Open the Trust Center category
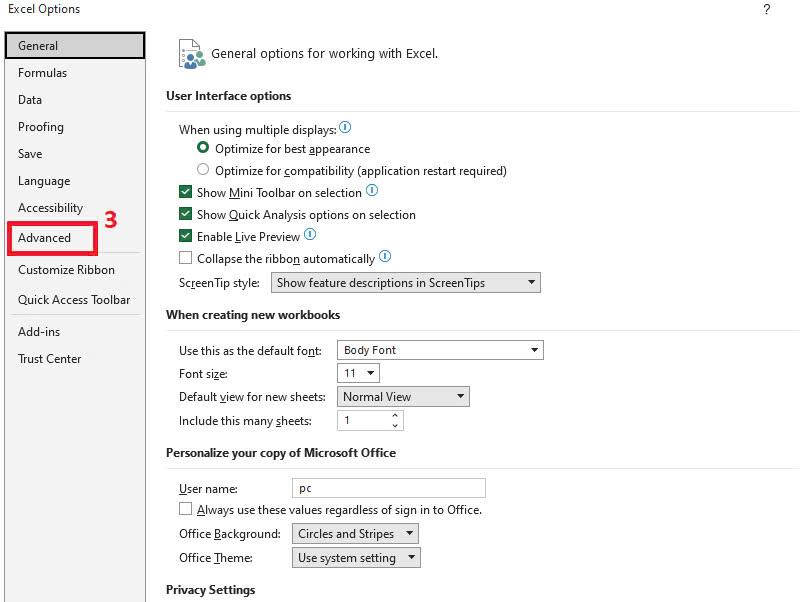 tap(75, 359)
